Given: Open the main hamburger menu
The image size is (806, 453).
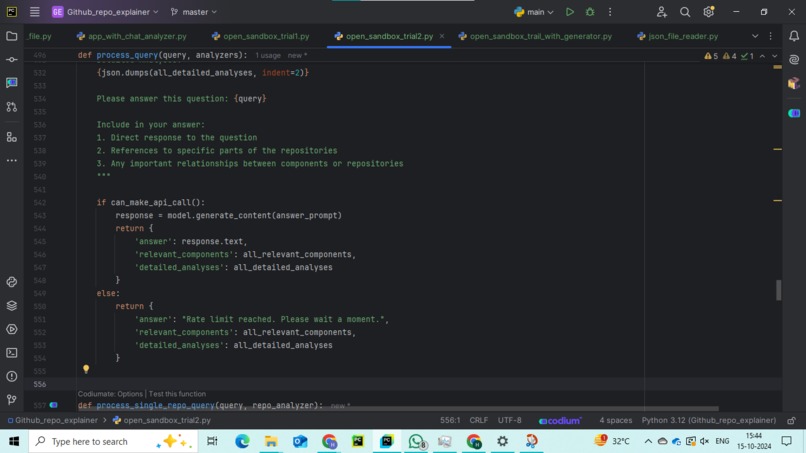Looking at the screenshot, I should [34, 12].
